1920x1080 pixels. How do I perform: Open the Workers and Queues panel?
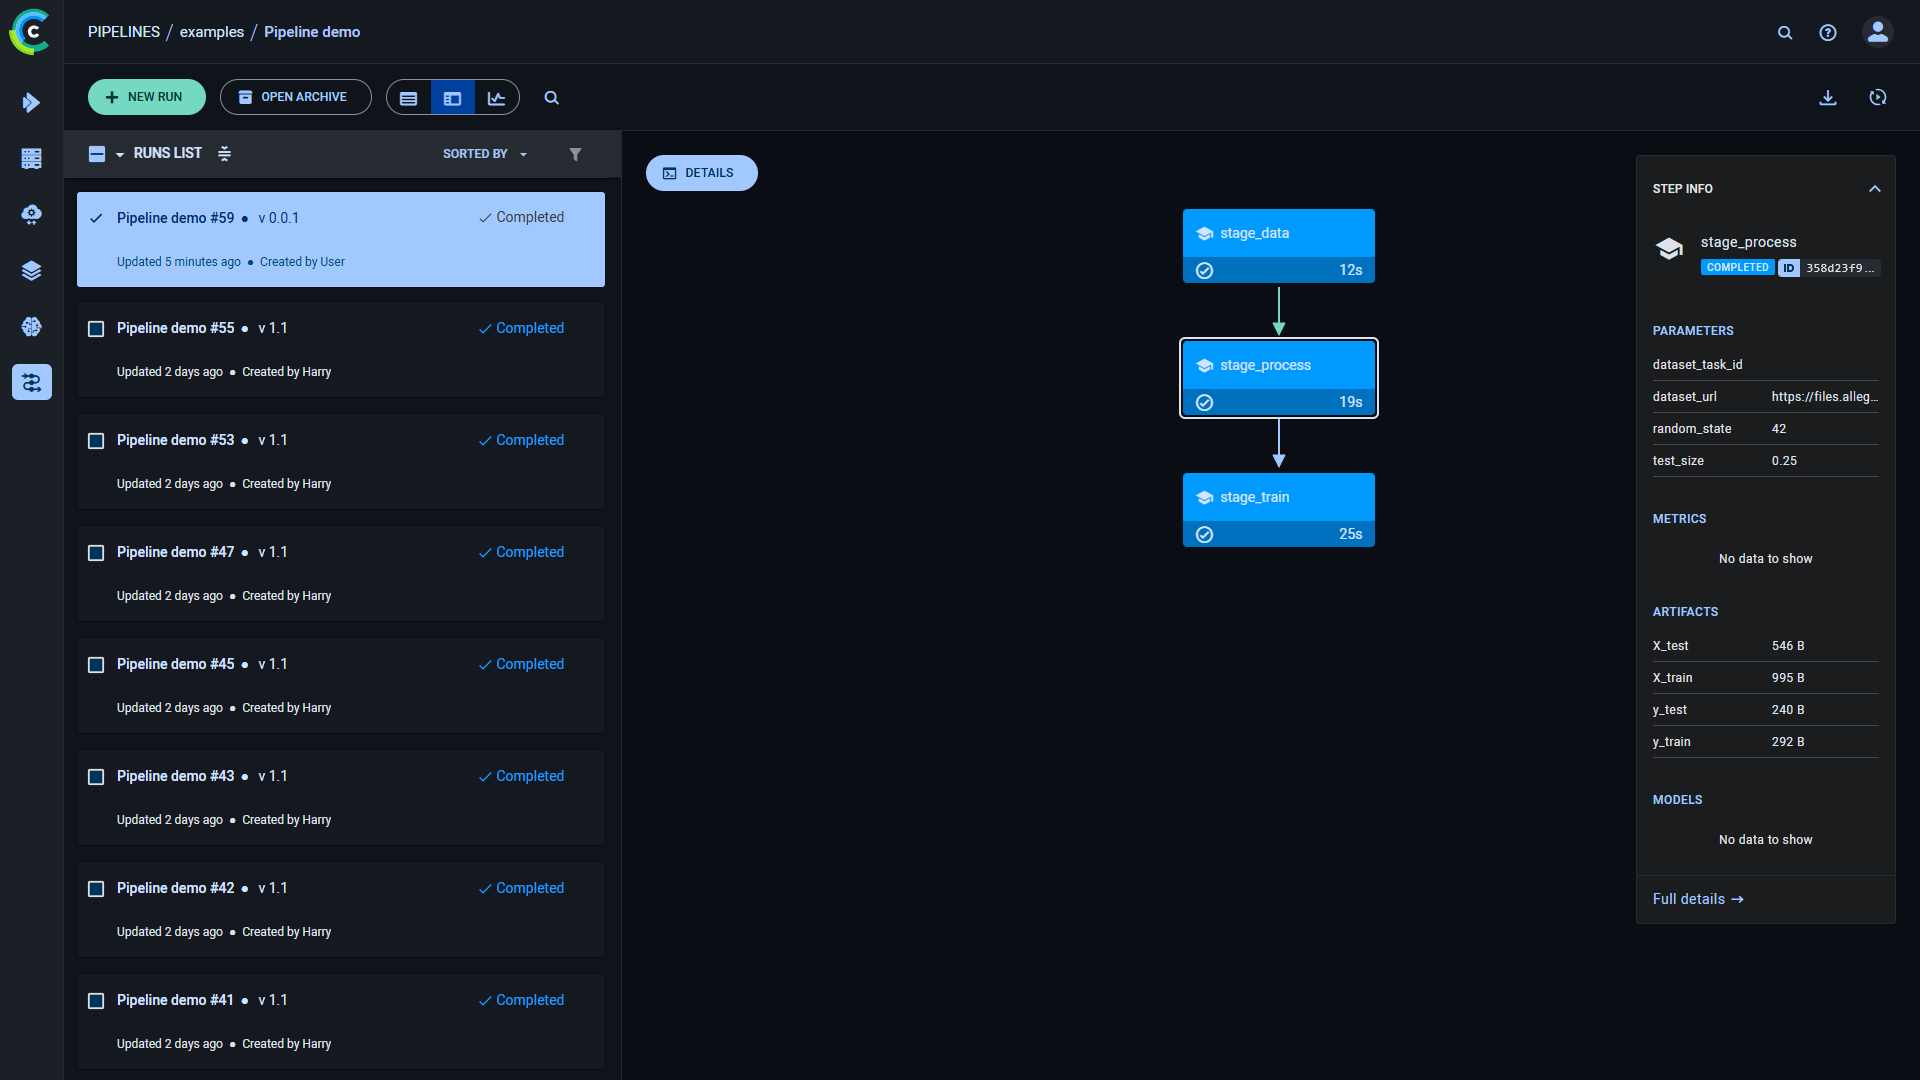(31, 158)
